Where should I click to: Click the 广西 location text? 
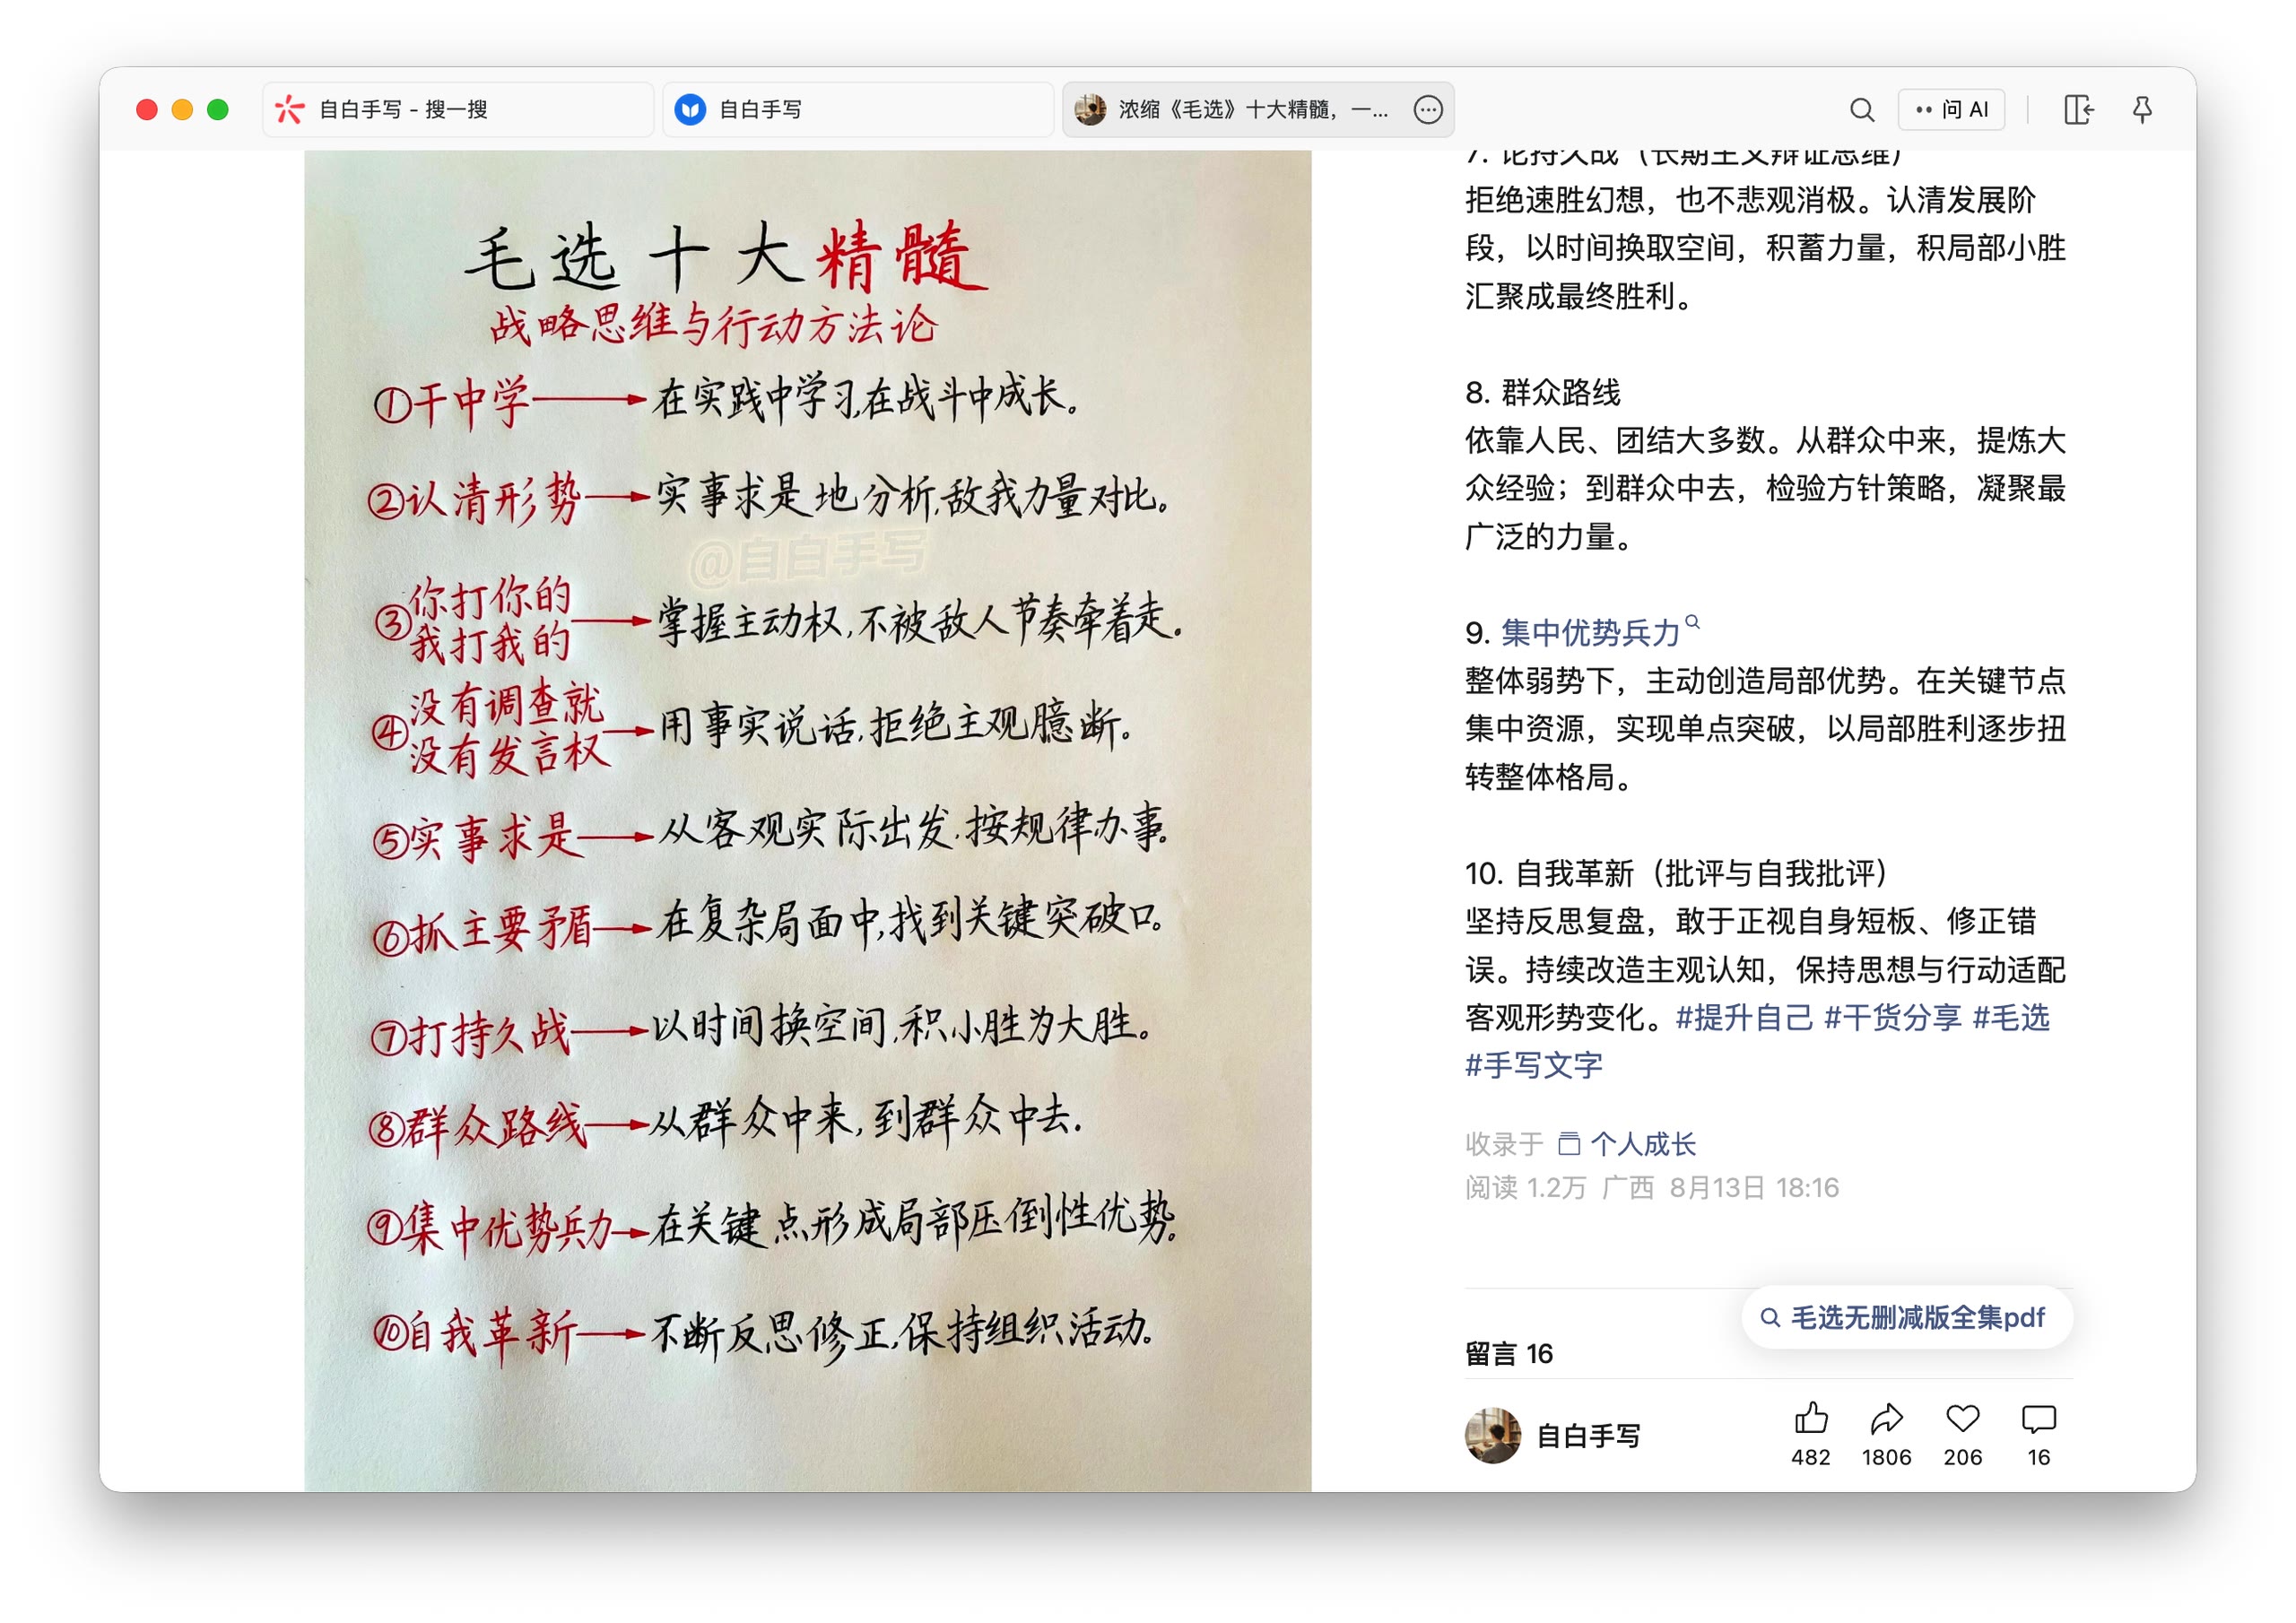point(1628,1187)
